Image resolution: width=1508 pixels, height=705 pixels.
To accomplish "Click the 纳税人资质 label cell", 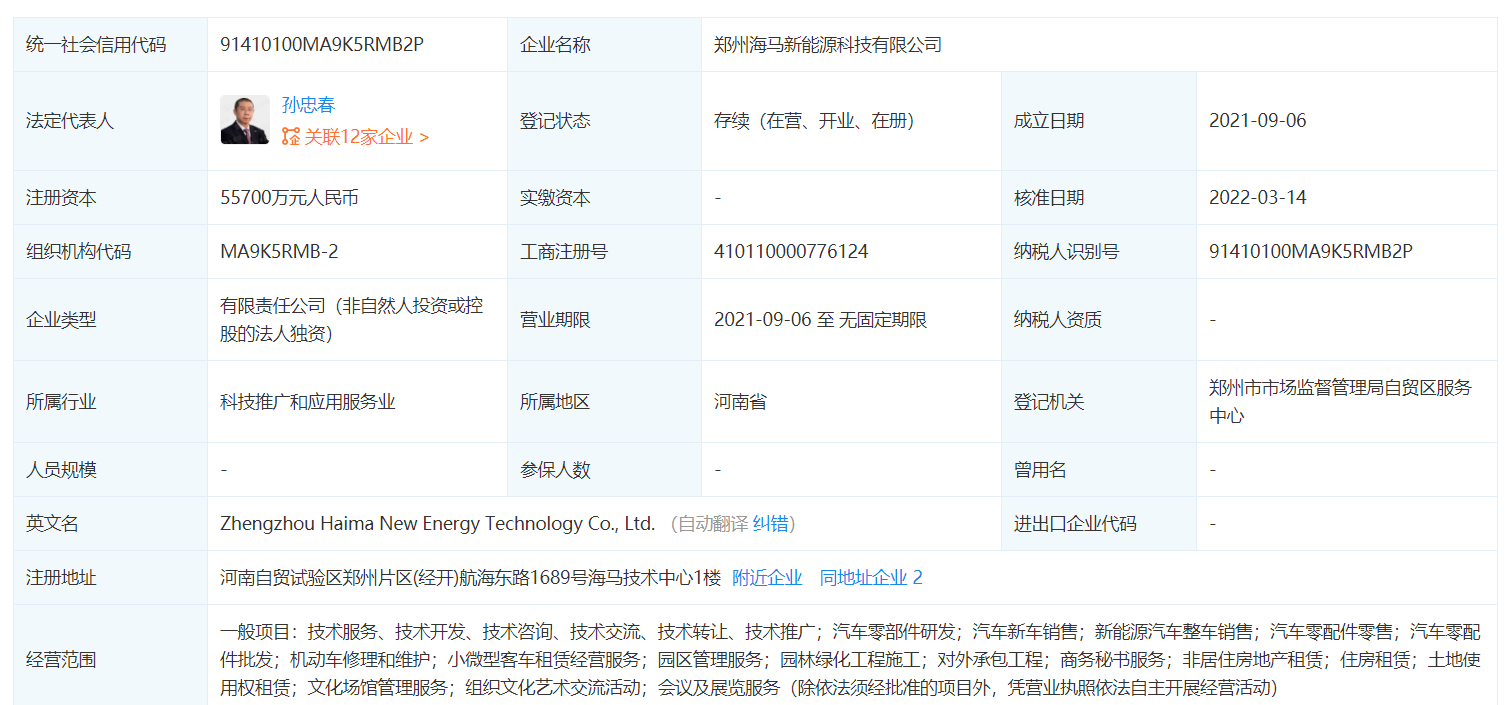I will [x=1099, y=320].
